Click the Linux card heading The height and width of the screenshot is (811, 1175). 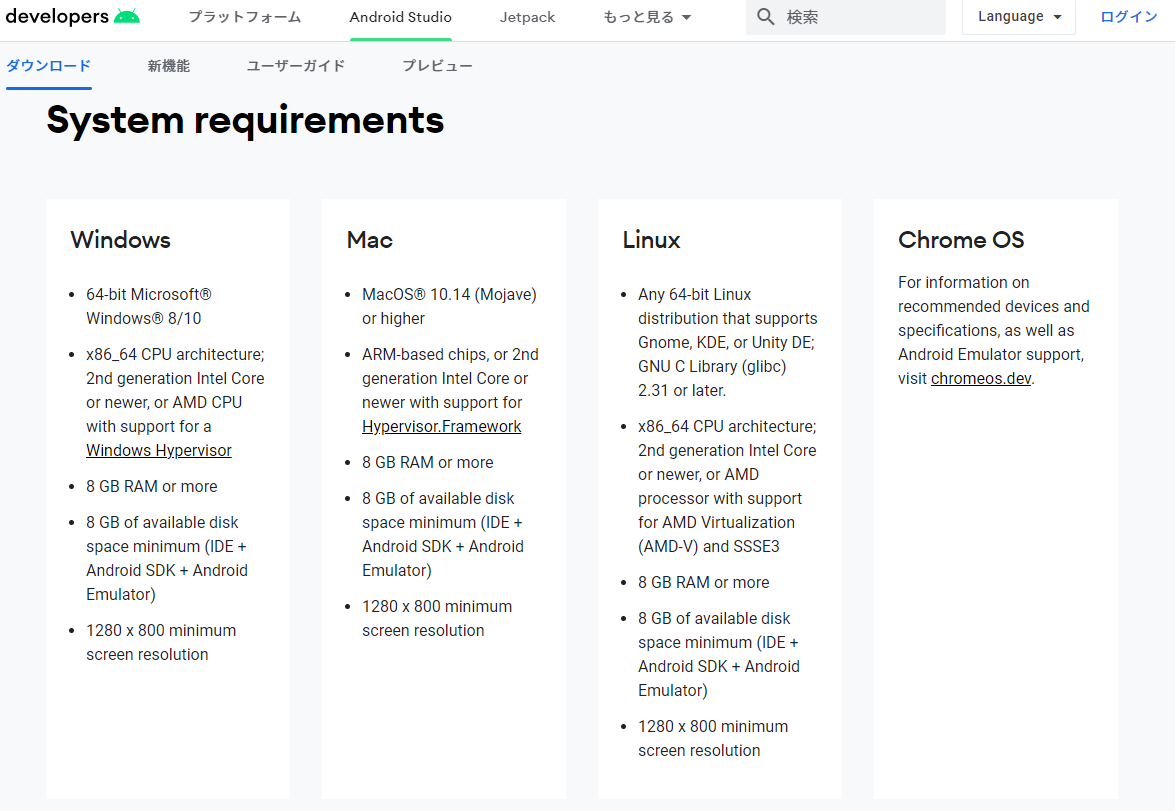[651, 240]
